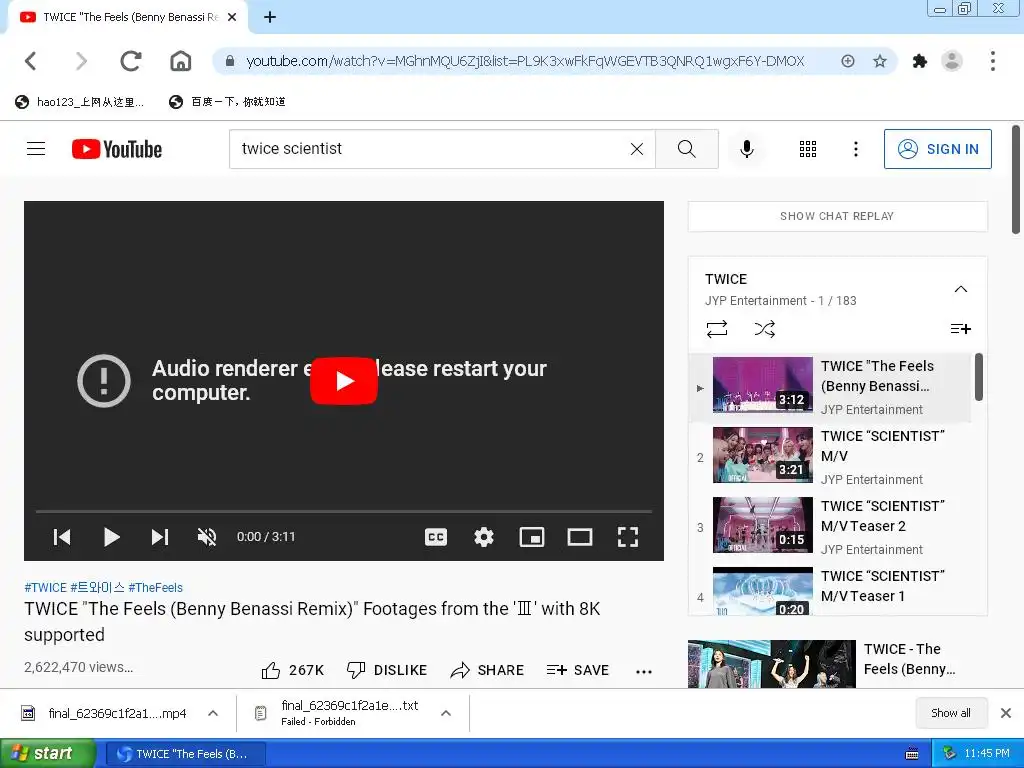Open the YouTube hamburger guide menu
The height and width of the screenshot is (768, 1024).
[36, 149]
